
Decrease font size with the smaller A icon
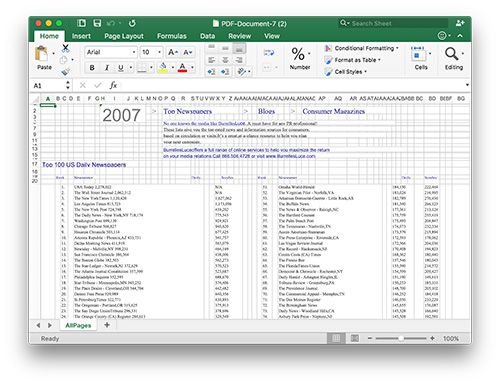pyautogui.click(x=188, y=52)
